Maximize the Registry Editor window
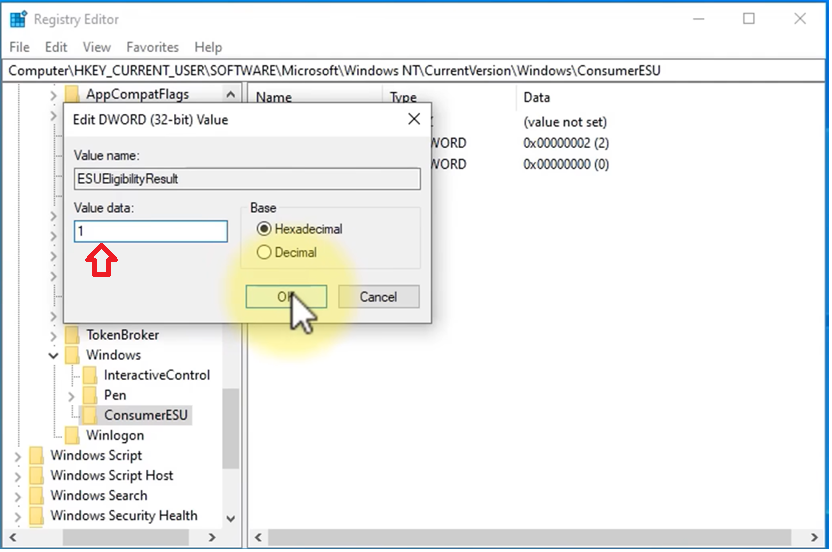 tap(749, 19)
